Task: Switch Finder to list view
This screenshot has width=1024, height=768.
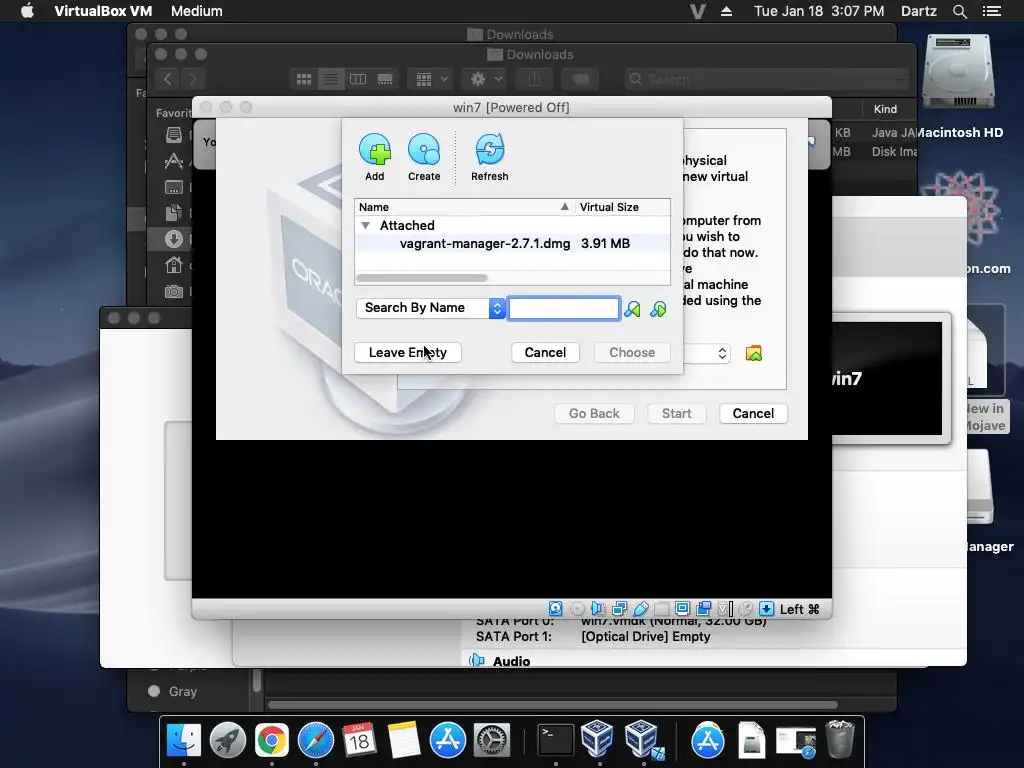Action: [x=331, y=79]
